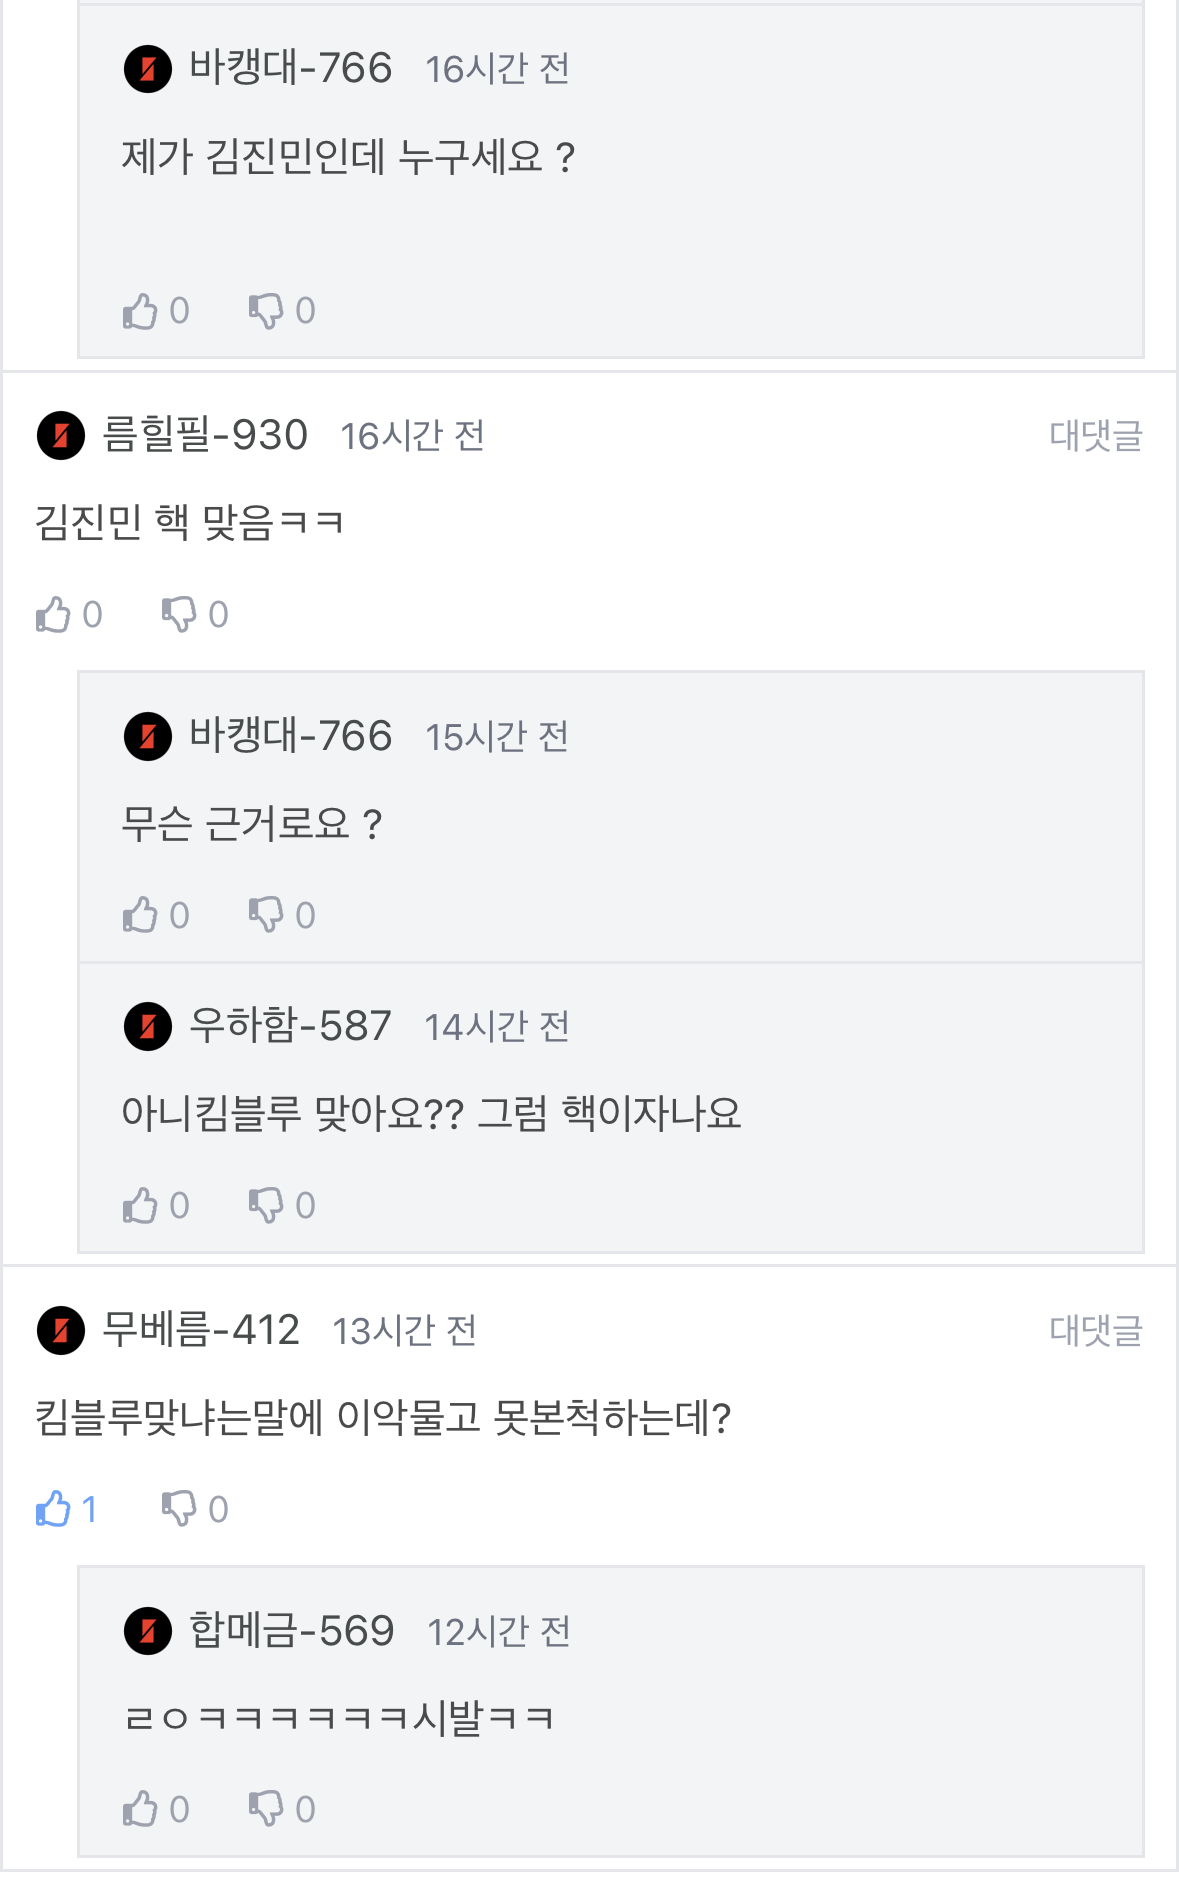This screenshot has width=1179, height=1901.
Task: Dislike the reply by 합메금-569
Action: click(267, 1809)
